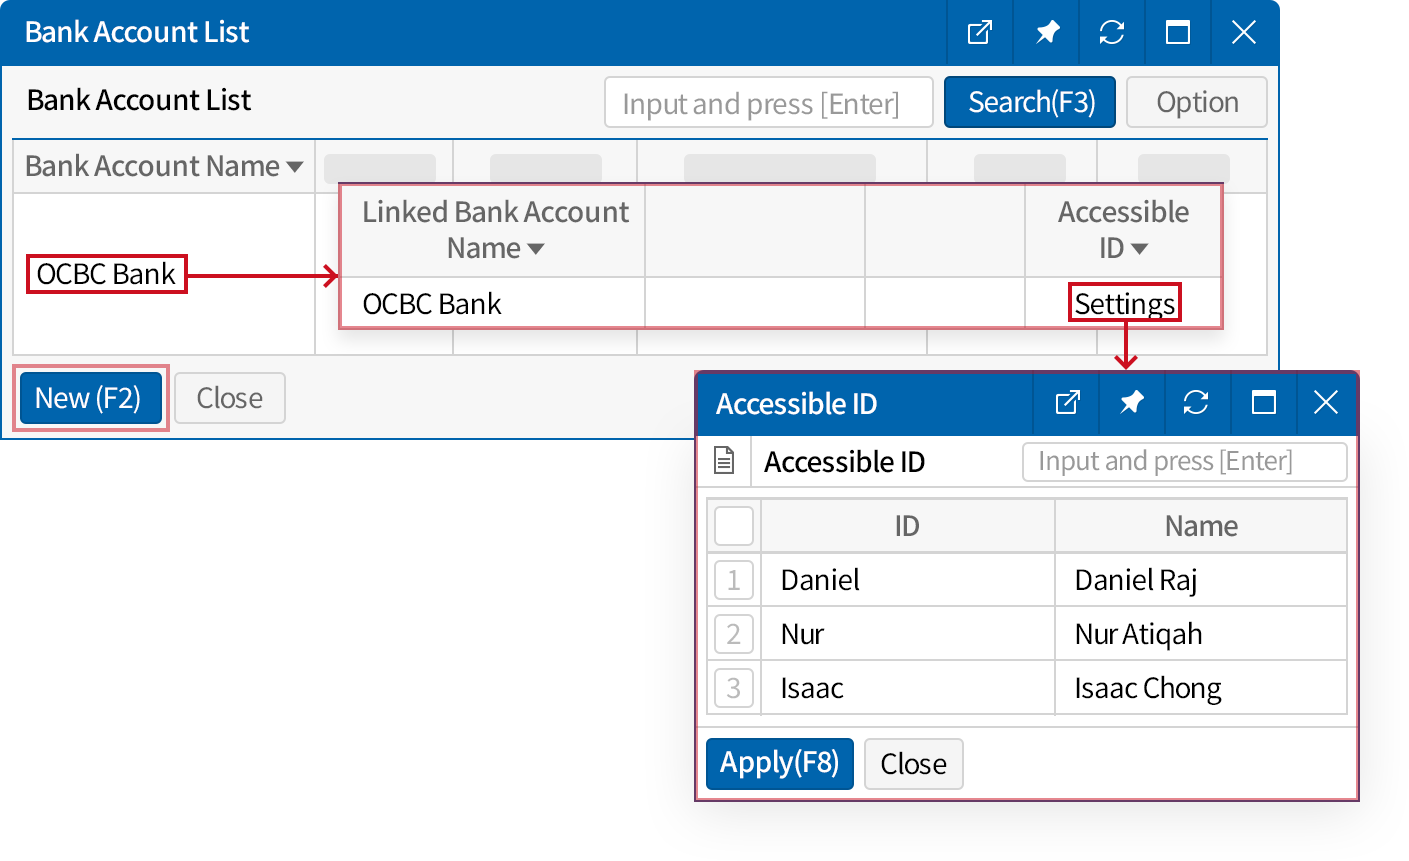Image resolution: width=1409 pixels, height=861 pixels.
Task: Open the Accessible ID column dropdown
Action: (x=1139, y=249)
